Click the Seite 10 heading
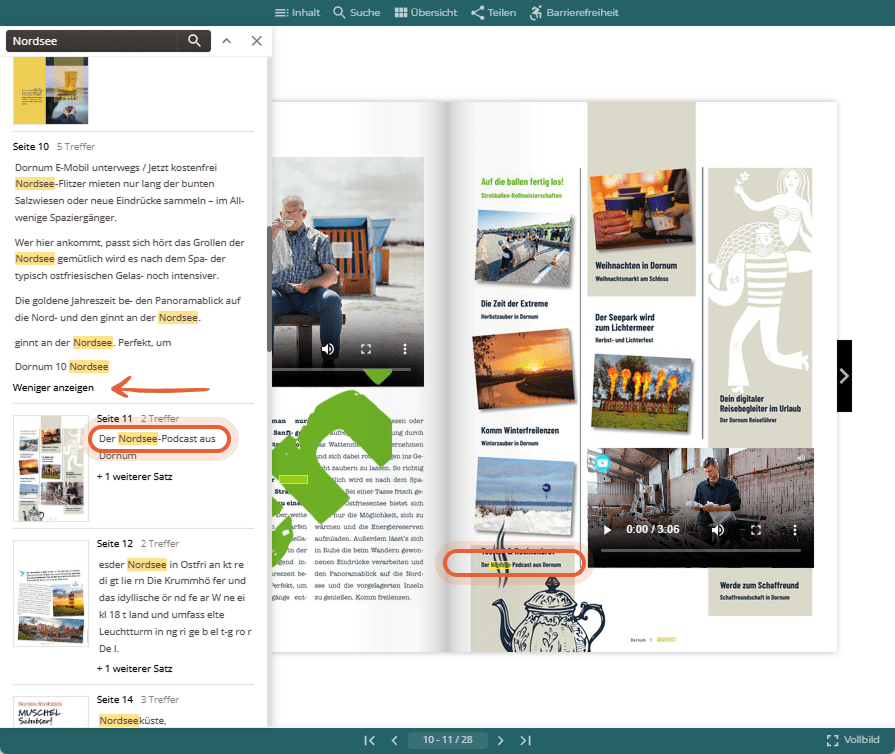The height and width of the screenshot is (754, 895). pyautogui.click(x=31, y=147)
